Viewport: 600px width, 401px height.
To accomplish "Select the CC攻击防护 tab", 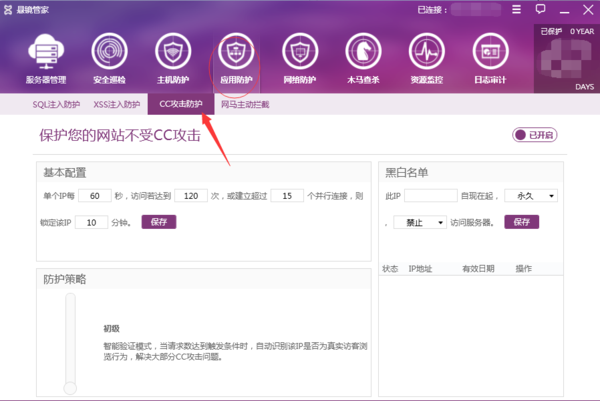I will 181,104.
